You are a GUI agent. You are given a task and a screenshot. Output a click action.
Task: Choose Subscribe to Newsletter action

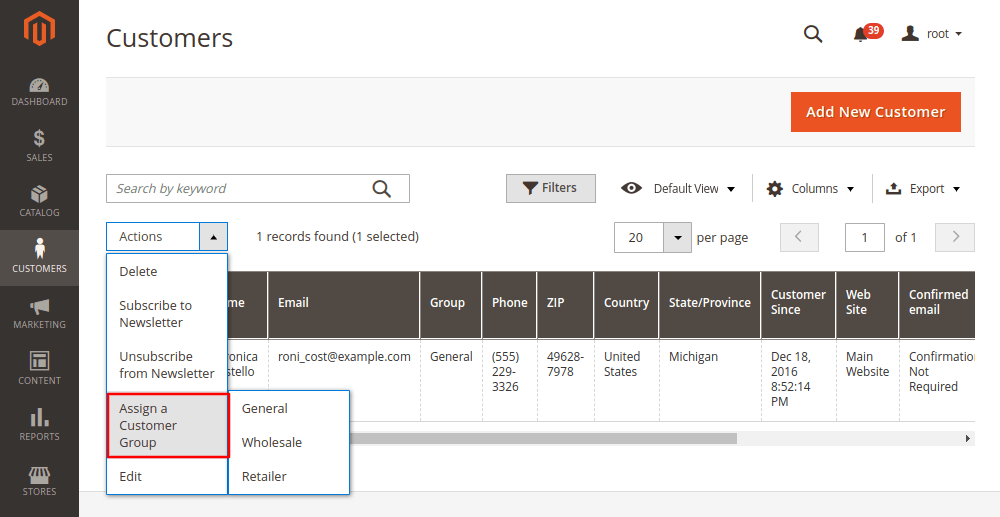(x=166, y=314)
